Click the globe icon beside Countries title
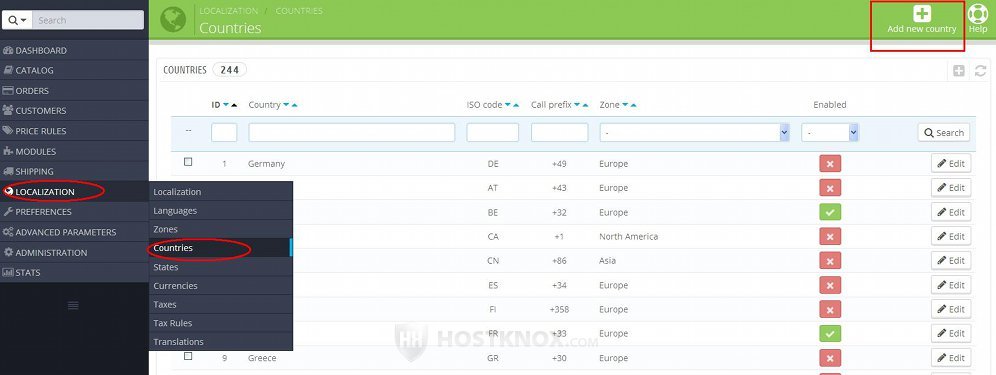The image size is (996, 375). [173, 19]
